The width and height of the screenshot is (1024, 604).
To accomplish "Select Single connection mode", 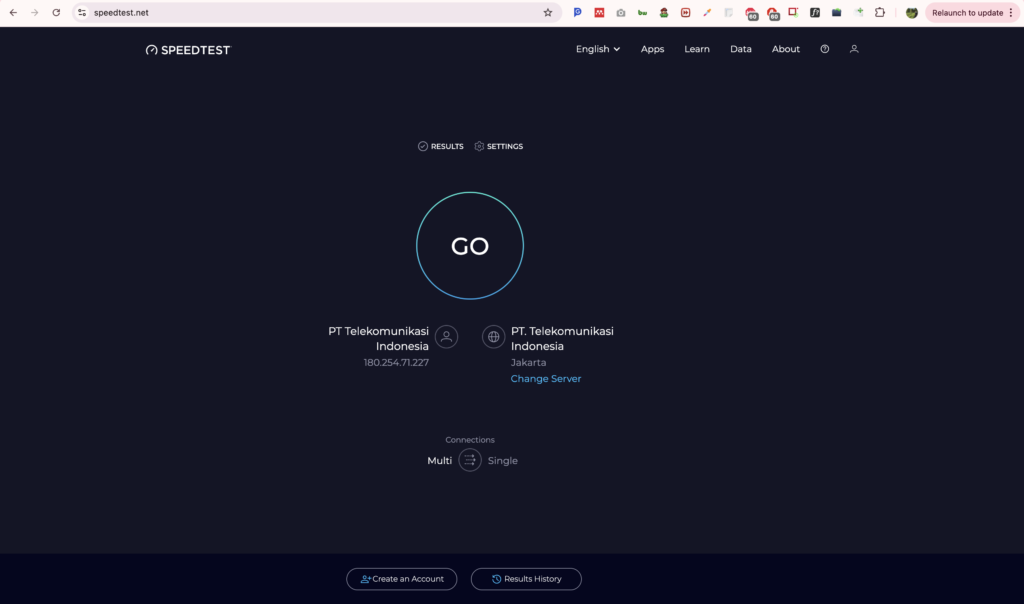I will [502, 460].
